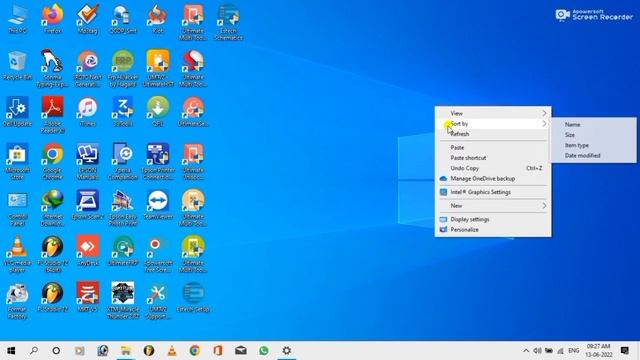Select the Recycle Bin desktop icon
Viewport: 640px width, 360px height.
[x=17, y=65]
